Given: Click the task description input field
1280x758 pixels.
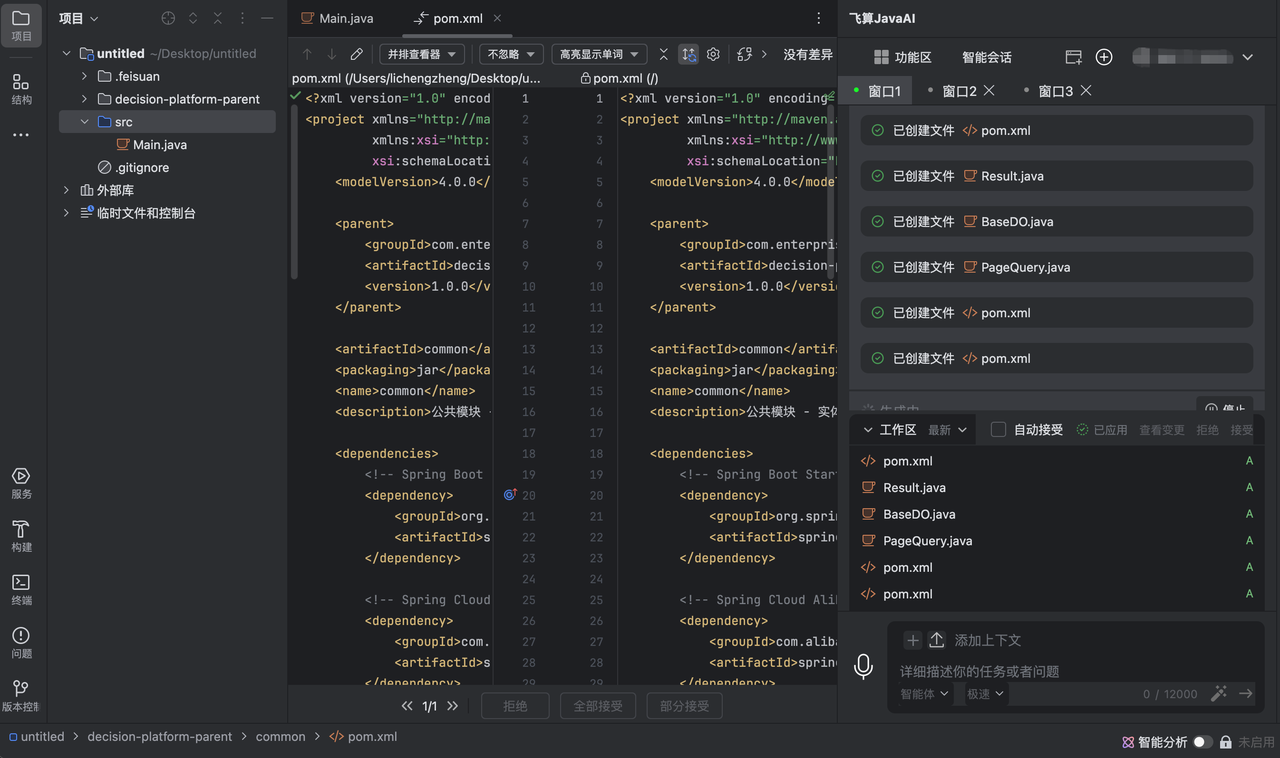Looking at the screenshot, I should 1075,671.
